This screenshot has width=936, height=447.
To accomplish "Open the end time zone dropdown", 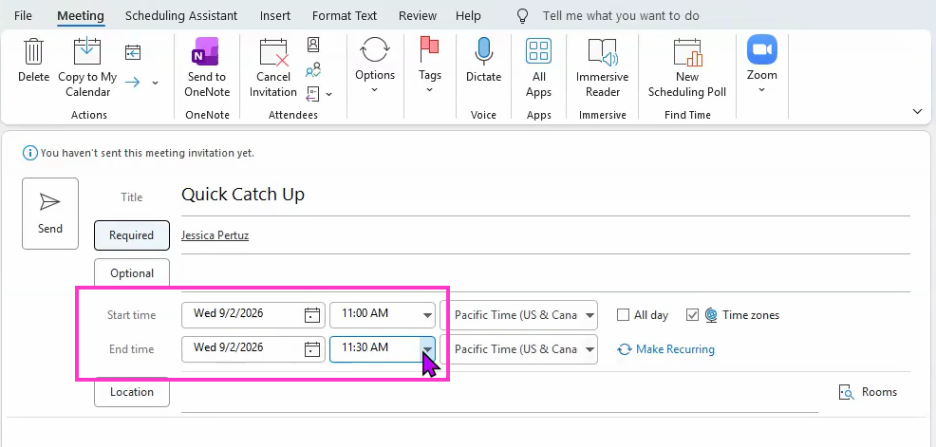I will coord(589,350).
